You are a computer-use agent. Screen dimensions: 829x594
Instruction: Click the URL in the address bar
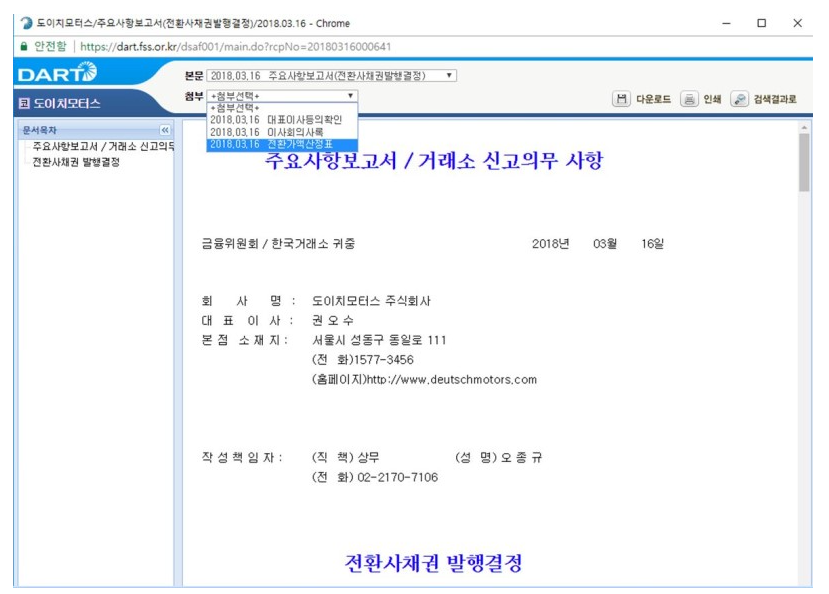(x=236, y=47)
